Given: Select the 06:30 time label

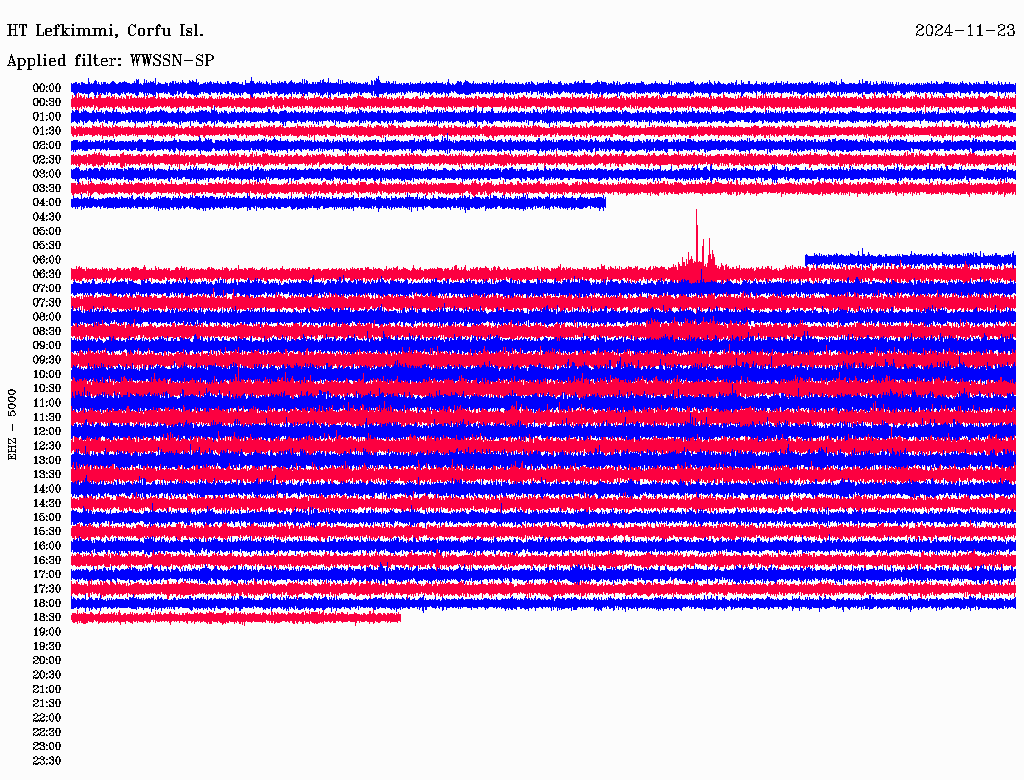Looking at the screenshot, I should (47, 274).
